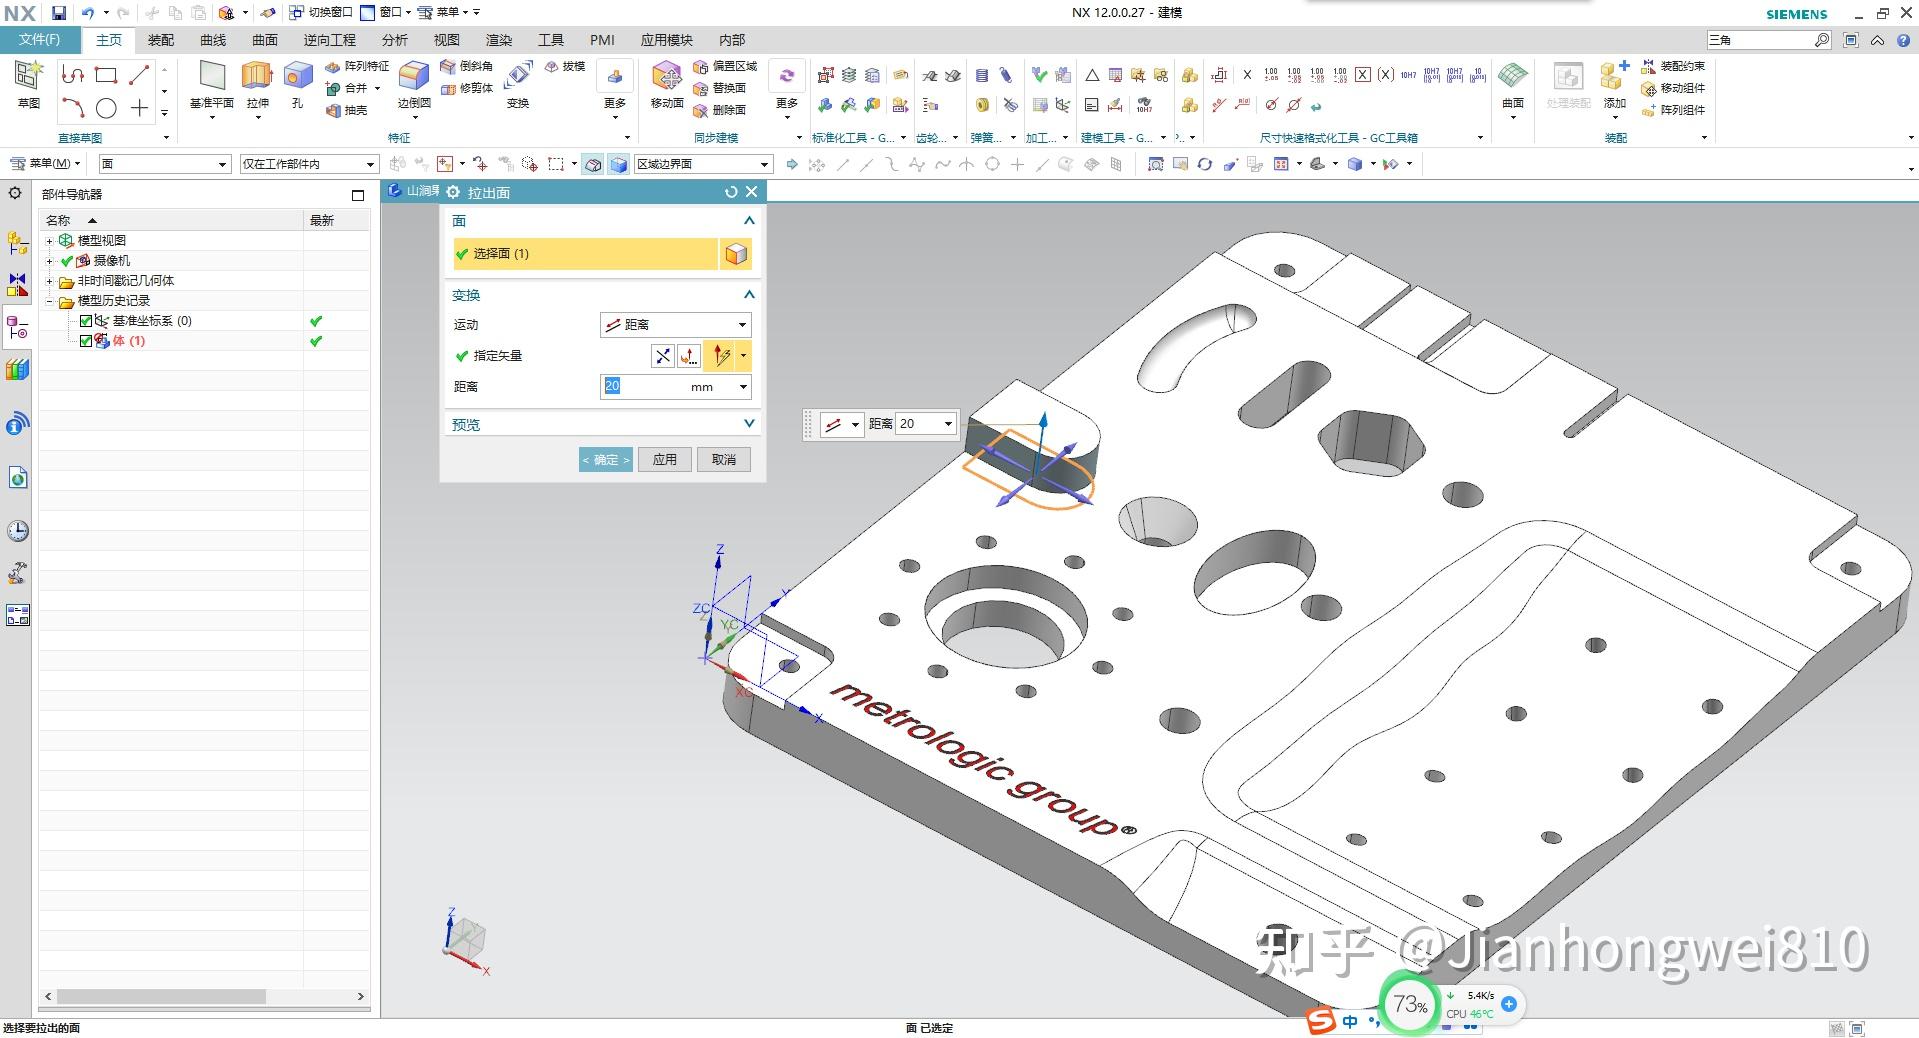This screenshot has height=1038, width=1919.
Task: Open the Reuse Library in the resource bar
Action: [x=17, y=370]
